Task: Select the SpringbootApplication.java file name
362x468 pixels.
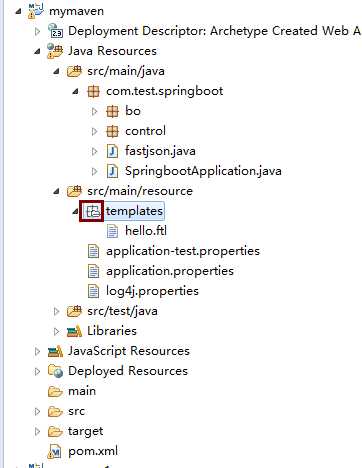Action: tap(203, 171)
